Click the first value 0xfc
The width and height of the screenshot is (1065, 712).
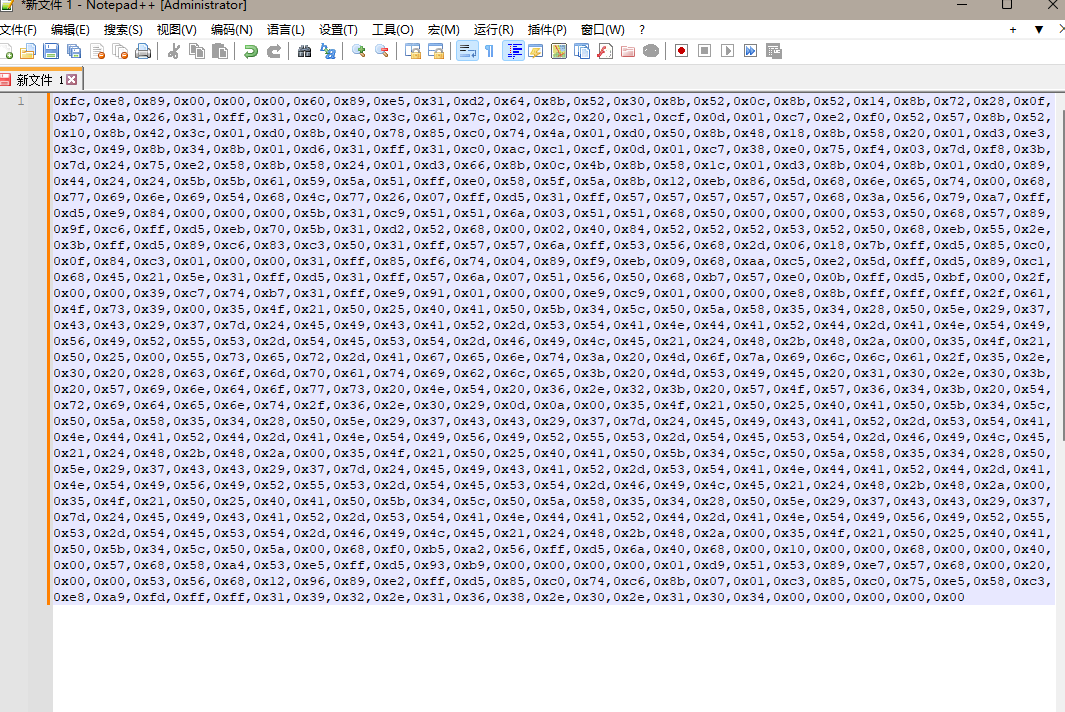(x=70, y=101)
